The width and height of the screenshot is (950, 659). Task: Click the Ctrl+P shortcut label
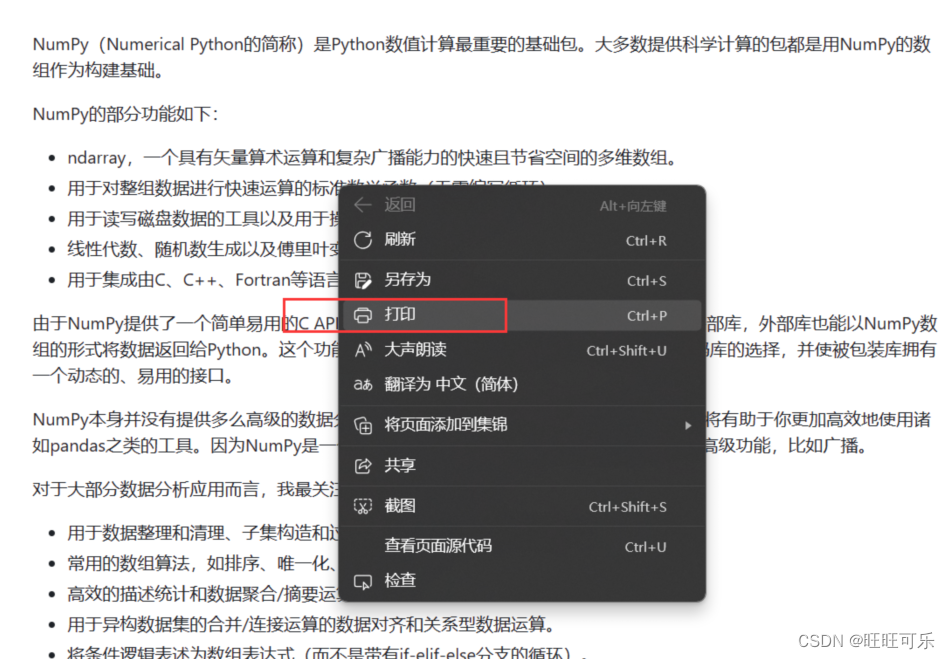(x=646, y=316)
